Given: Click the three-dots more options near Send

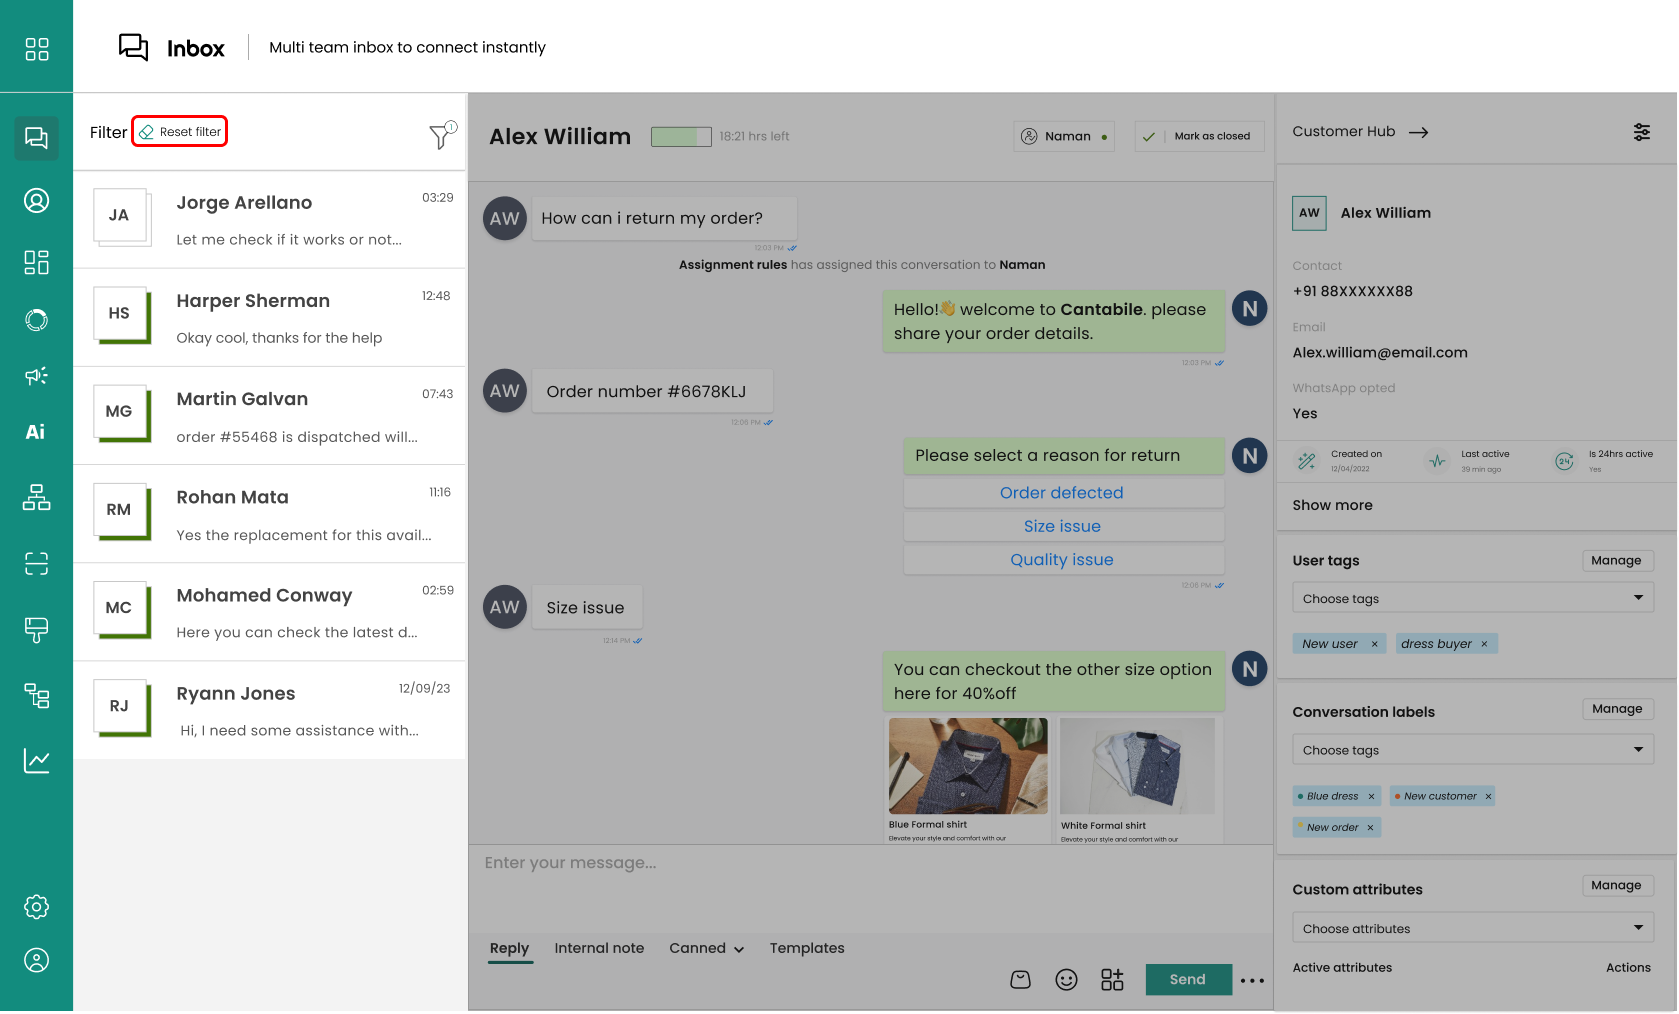Looking at the screenshot, I should pyautogui.click(x=1252, y=981).
